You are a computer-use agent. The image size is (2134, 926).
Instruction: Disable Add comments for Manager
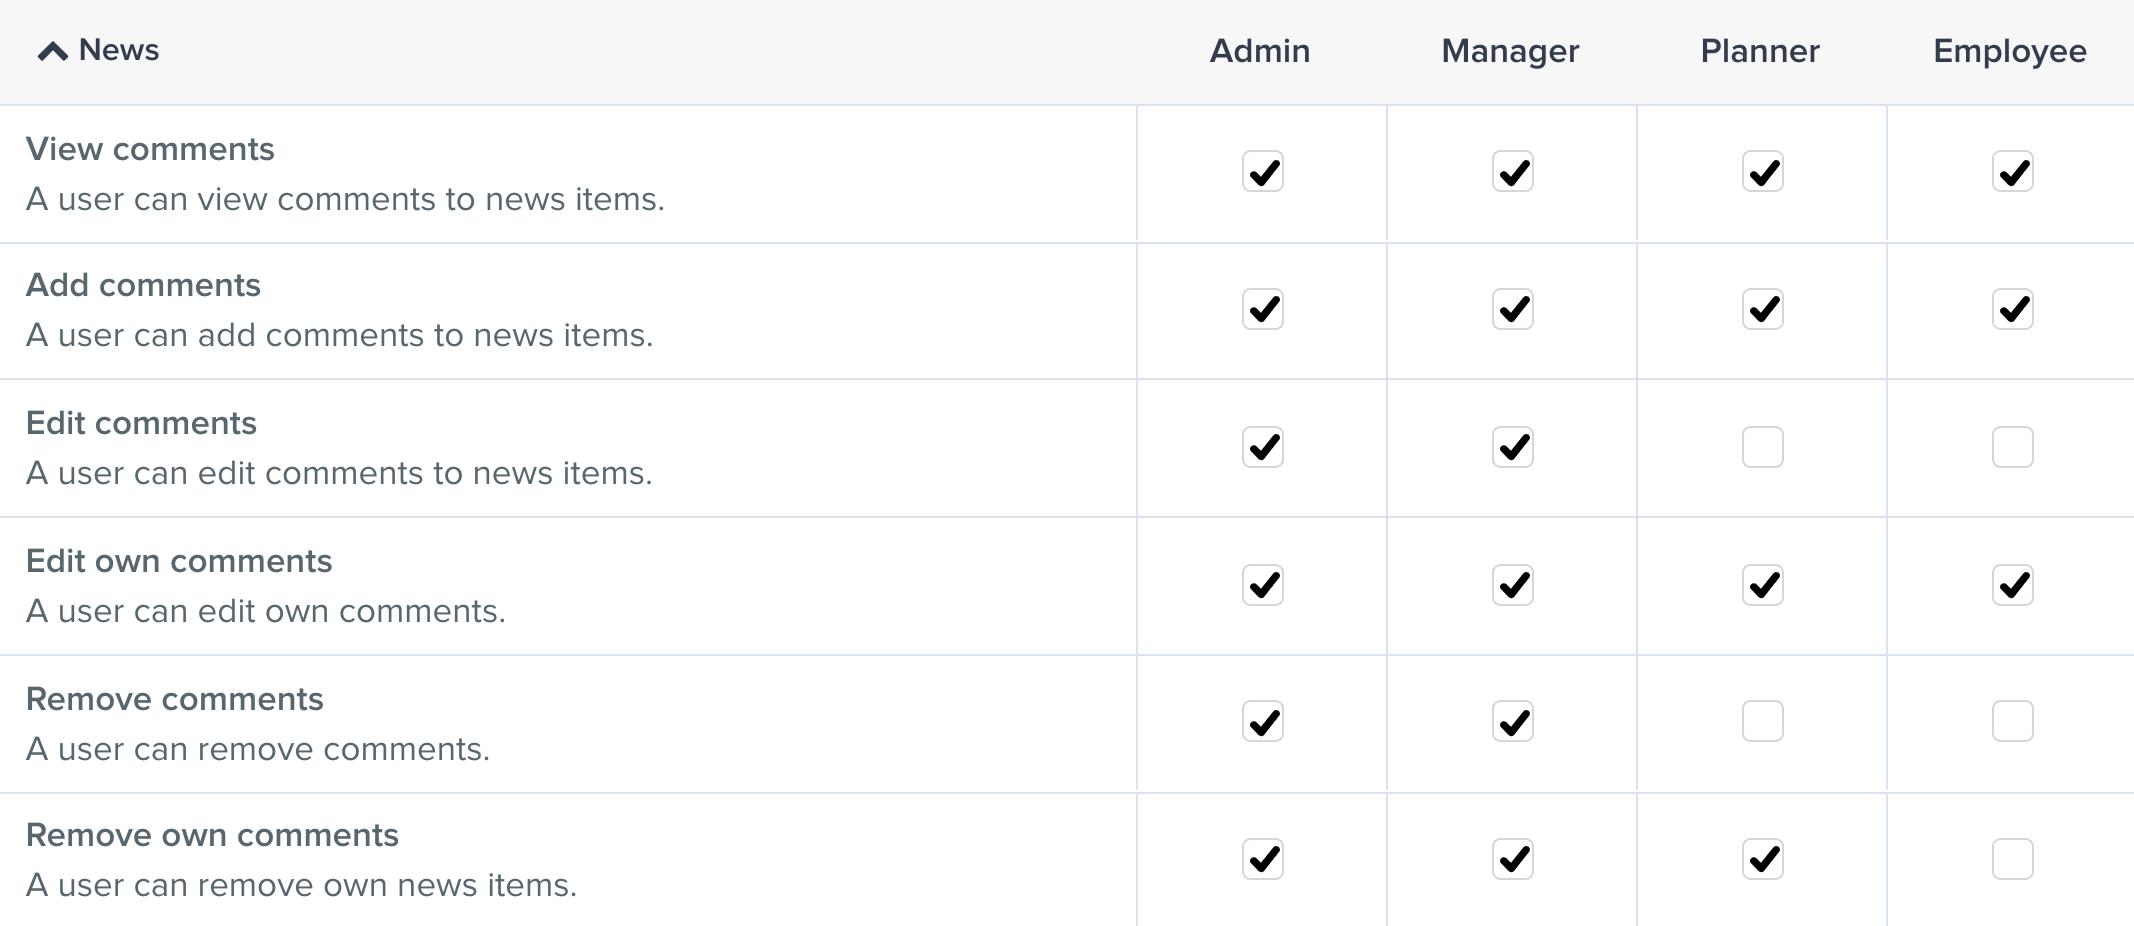click(1513, 309)
